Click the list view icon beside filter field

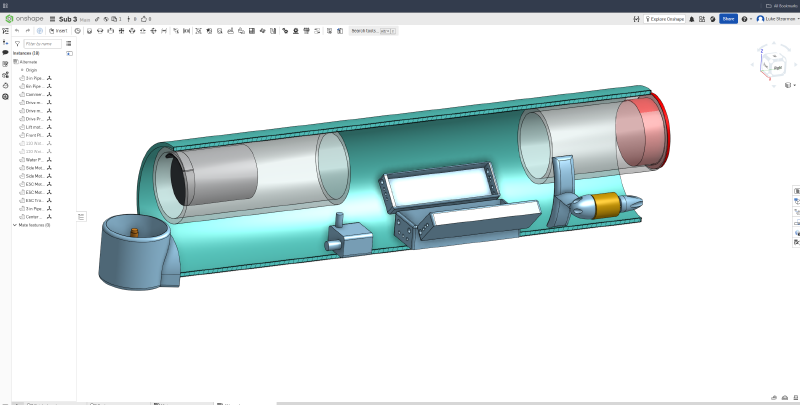[x=69, y=44]
